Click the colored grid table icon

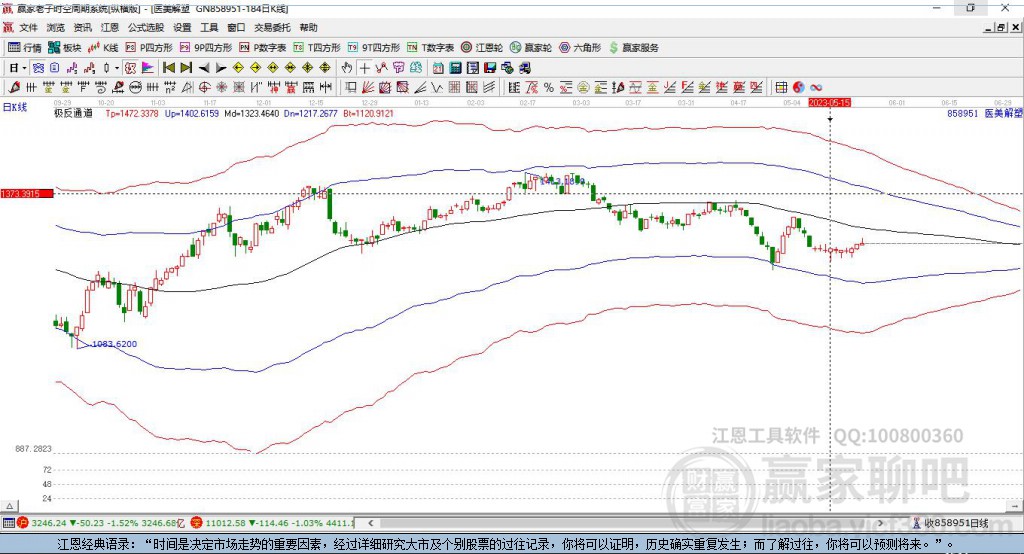782,87
